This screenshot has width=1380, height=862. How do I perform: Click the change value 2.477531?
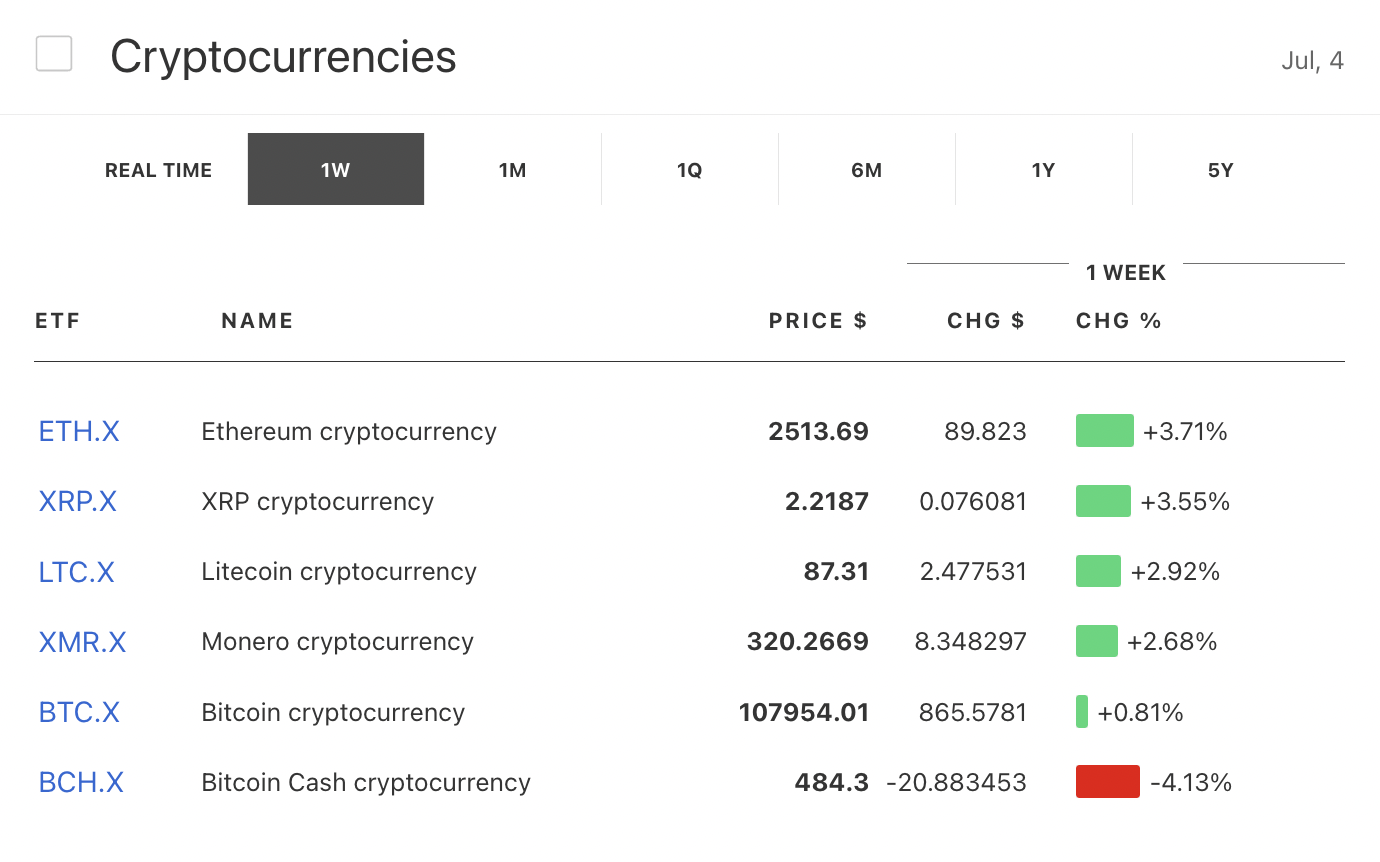click(973, 572)
